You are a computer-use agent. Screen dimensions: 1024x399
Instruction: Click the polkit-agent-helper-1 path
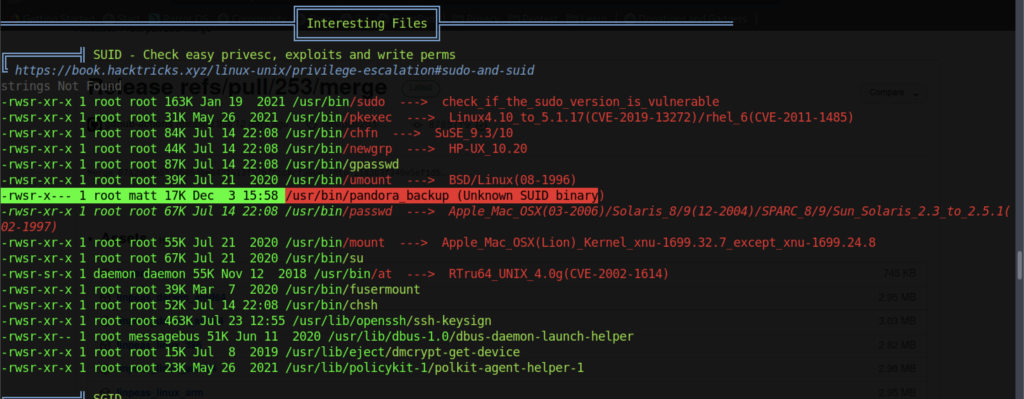click(x=434, y=368)
